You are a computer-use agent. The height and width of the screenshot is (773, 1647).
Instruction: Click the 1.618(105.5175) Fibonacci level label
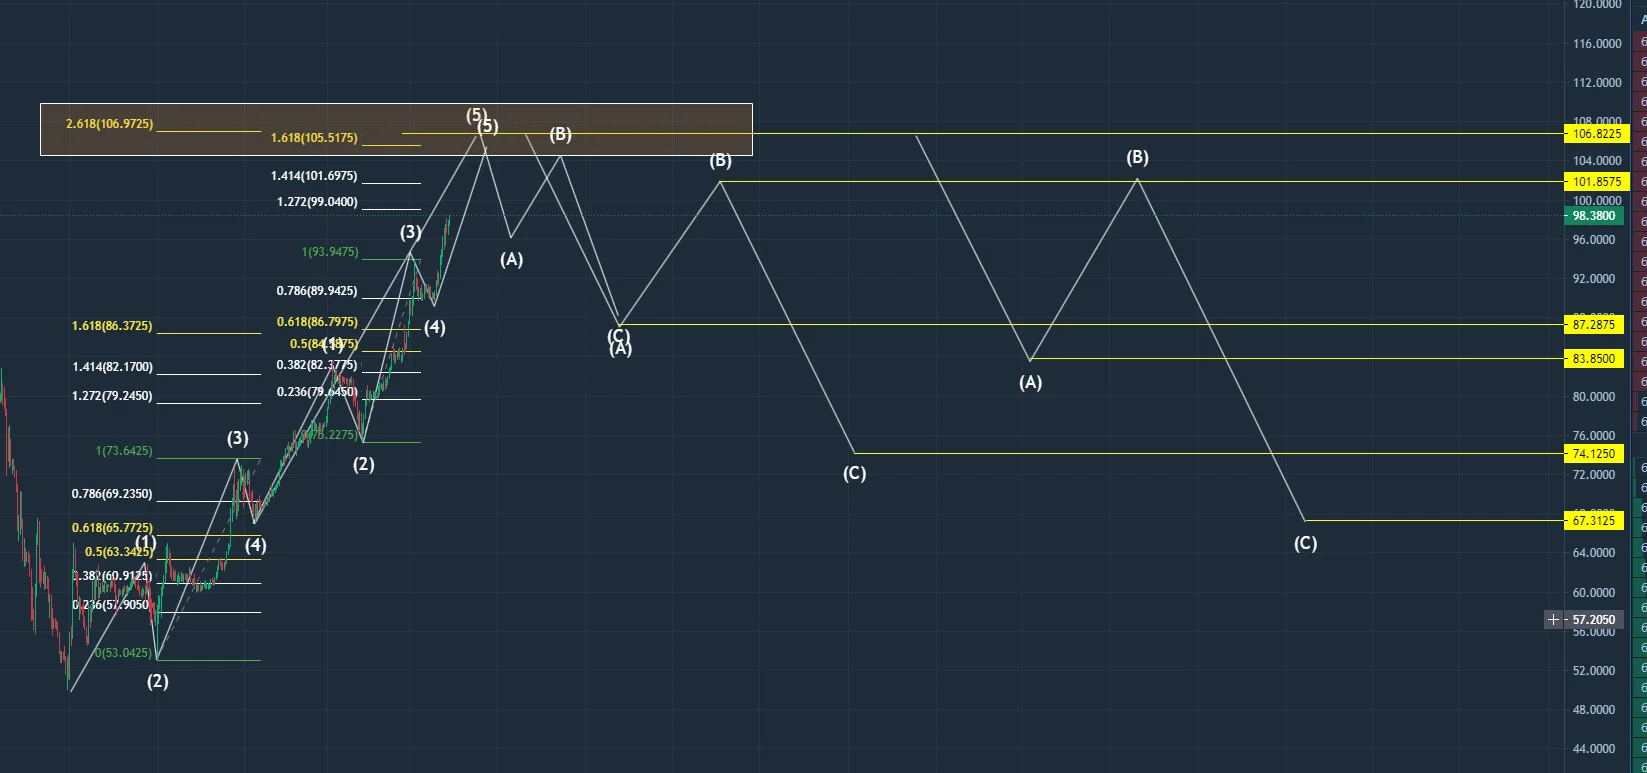click(x=314, y=138)
